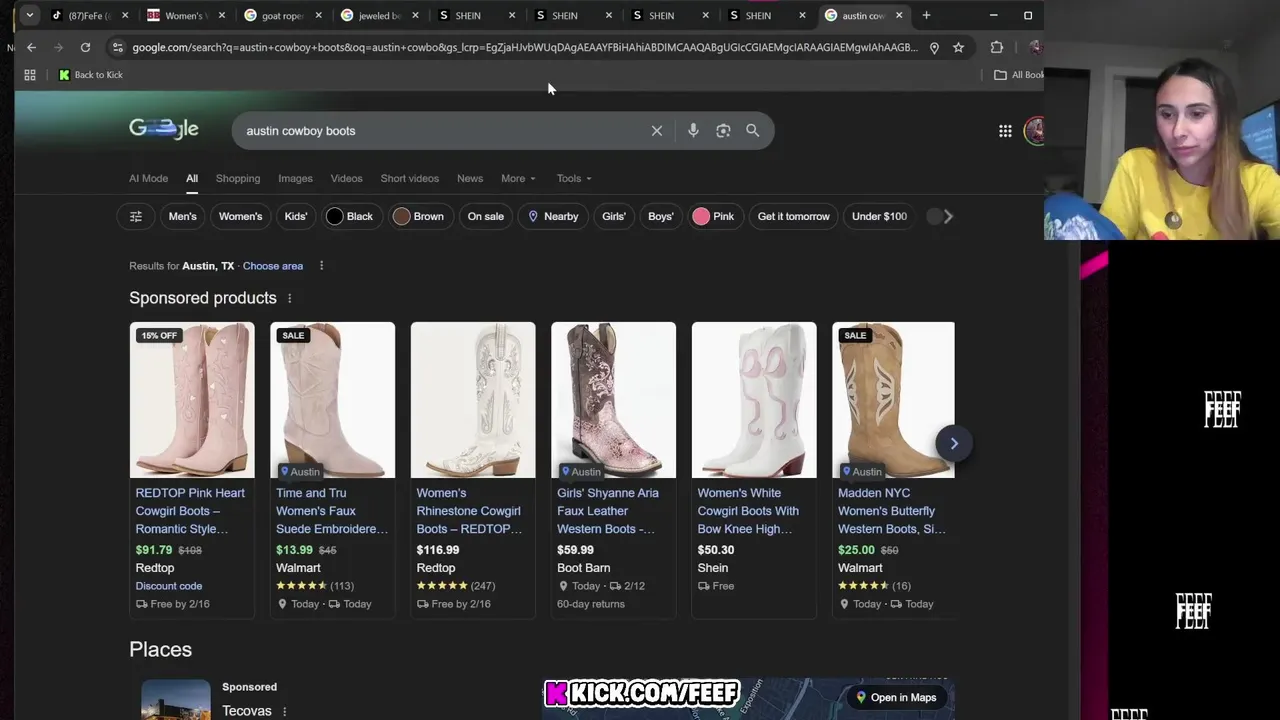Screen dimensions: 1280x720
Task: Click the Tecovas place name
Action: coord(247,711)
